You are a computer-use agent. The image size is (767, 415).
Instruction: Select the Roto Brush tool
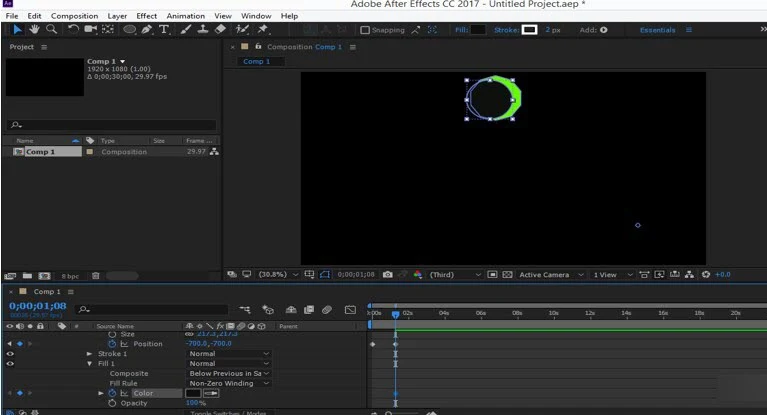point(242,29)
